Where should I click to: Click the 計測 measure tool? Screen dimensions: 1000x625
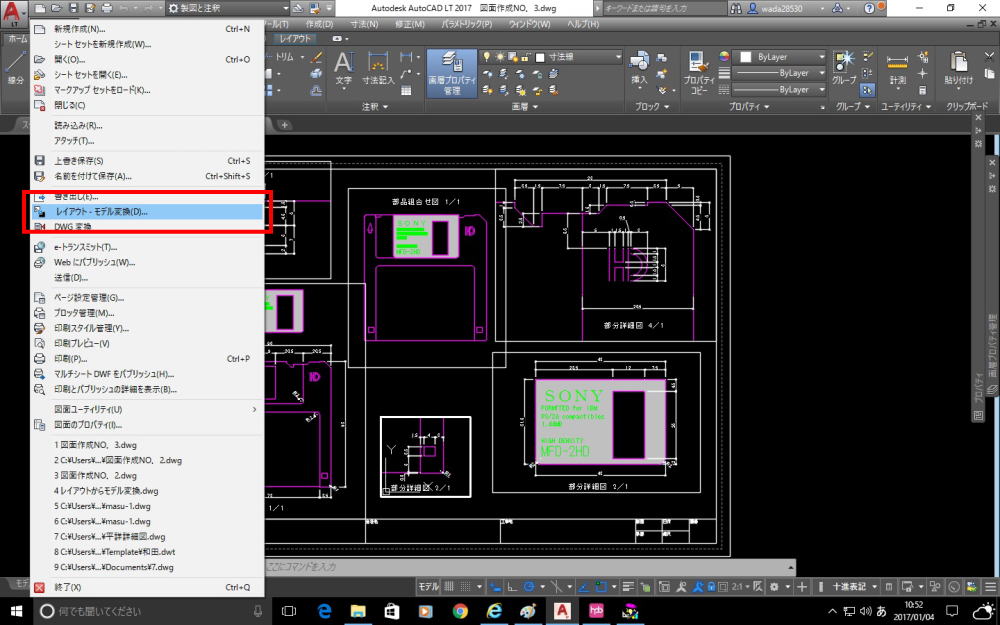(897, 69)
